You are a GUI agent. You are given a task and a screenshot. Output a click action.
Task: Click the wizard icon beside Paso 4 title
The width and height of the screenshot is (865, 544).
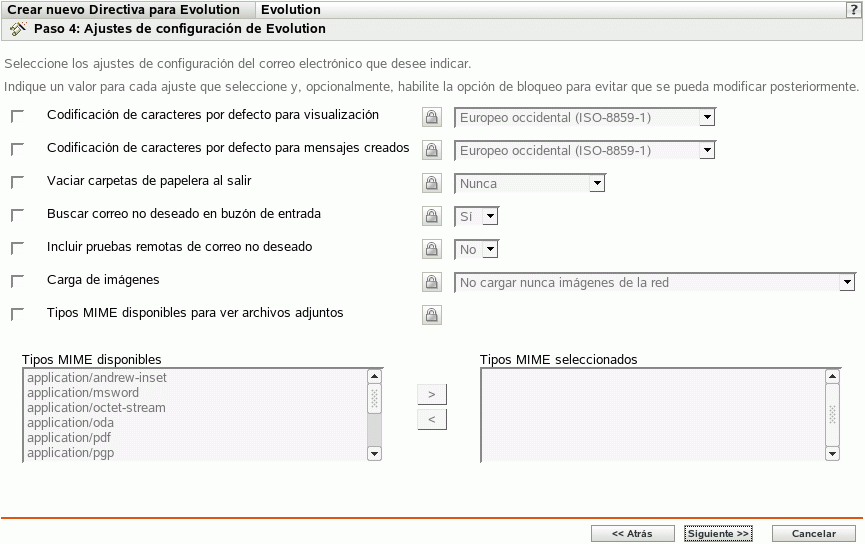[x=18, y=29]
